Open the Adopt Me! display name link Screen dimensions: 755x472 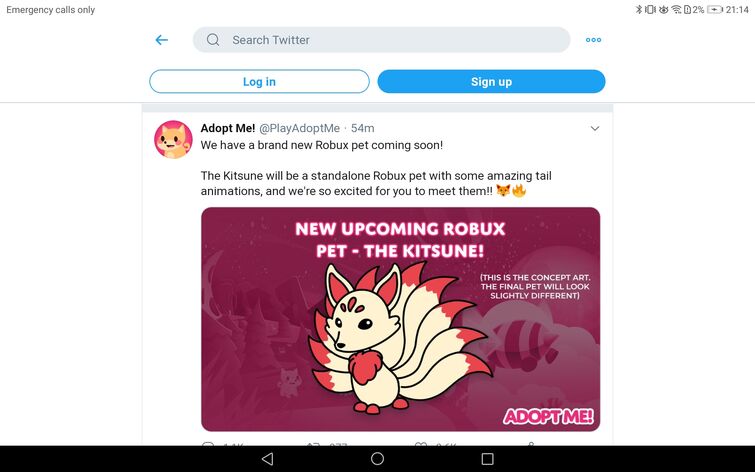228,128
